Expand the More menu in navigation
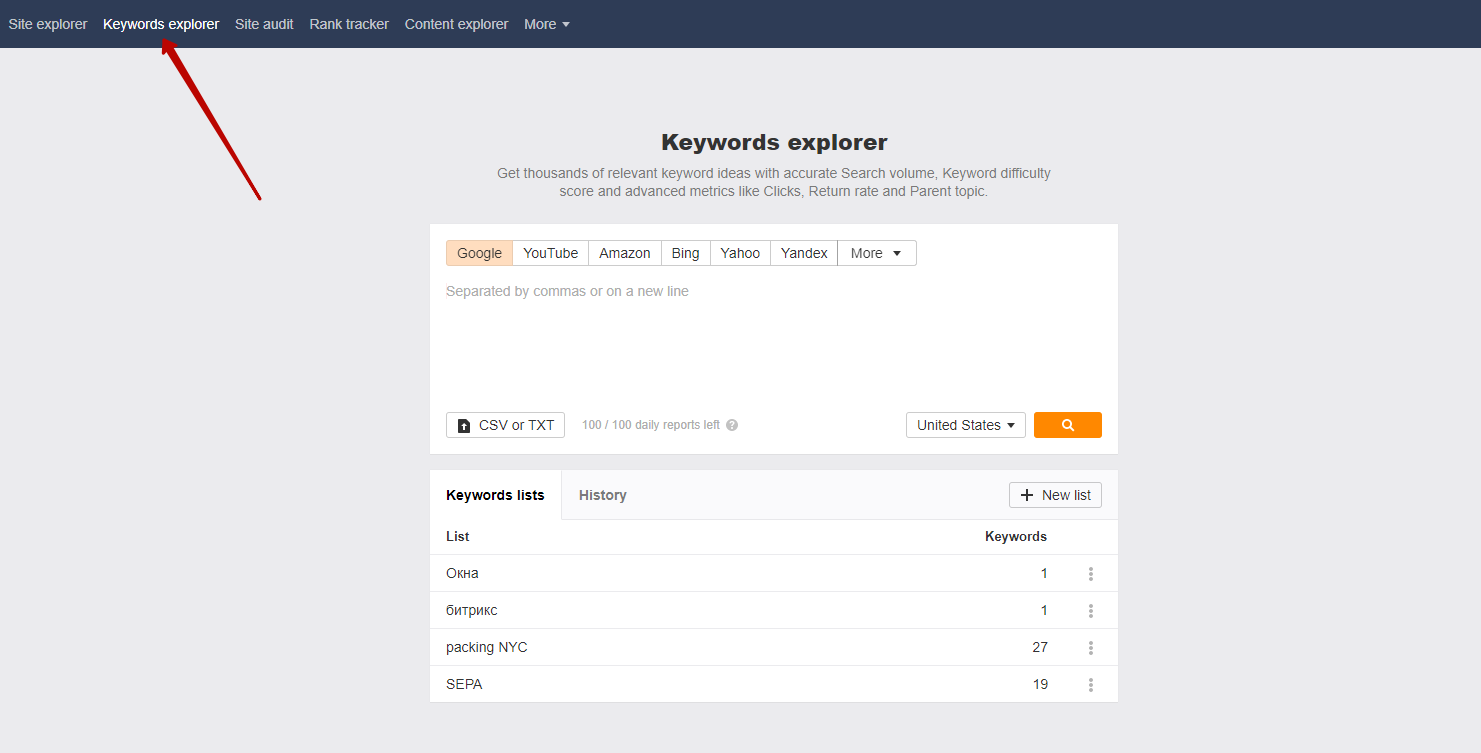 click(546, 24)
